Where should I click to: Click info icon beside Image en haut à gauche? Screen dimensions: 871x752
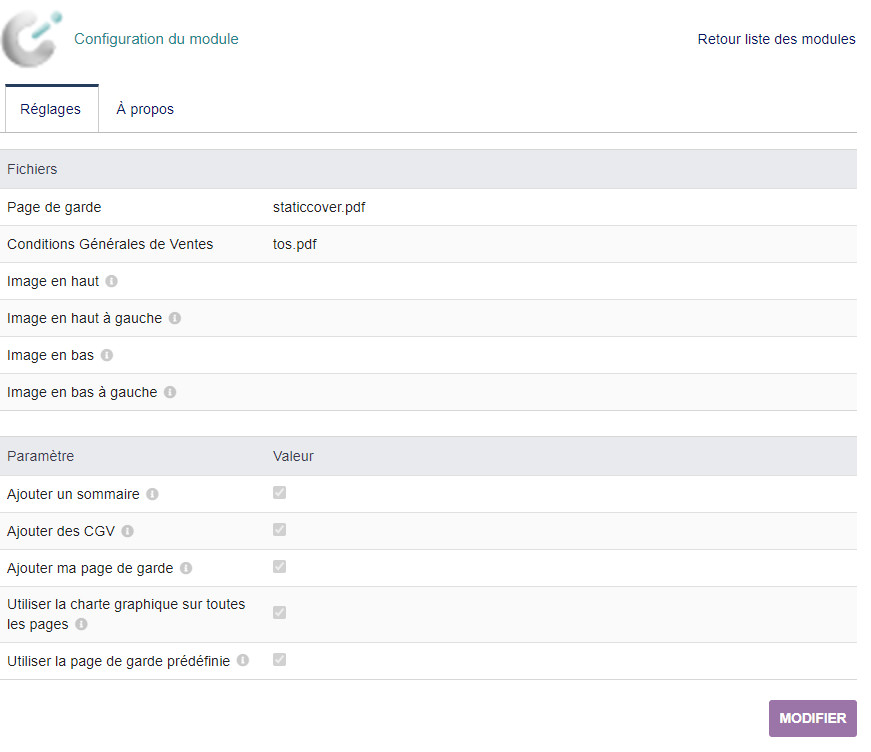[x=175, y=319]
